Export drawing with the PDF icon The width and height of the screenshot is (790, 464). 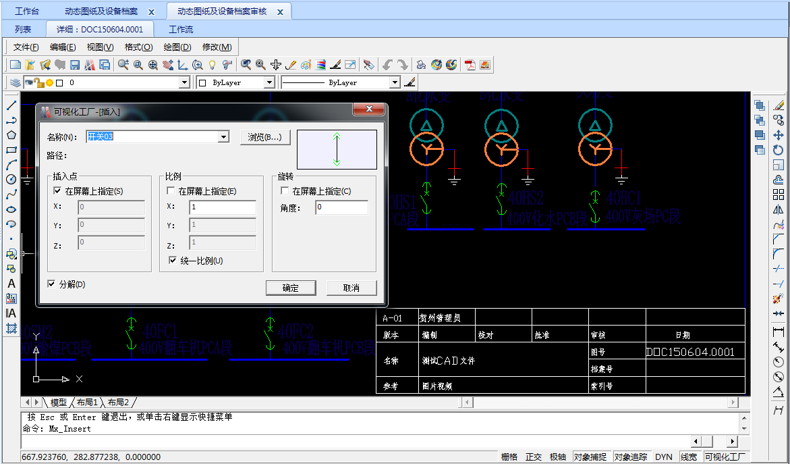(x=468, y=65)
